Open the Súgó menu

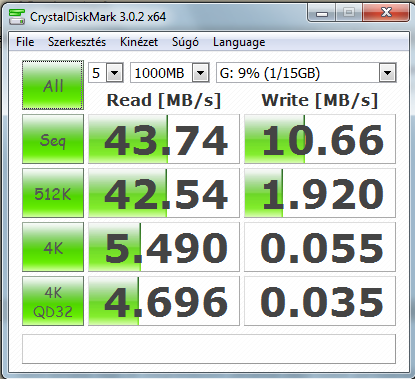click(x=185, y=42)
